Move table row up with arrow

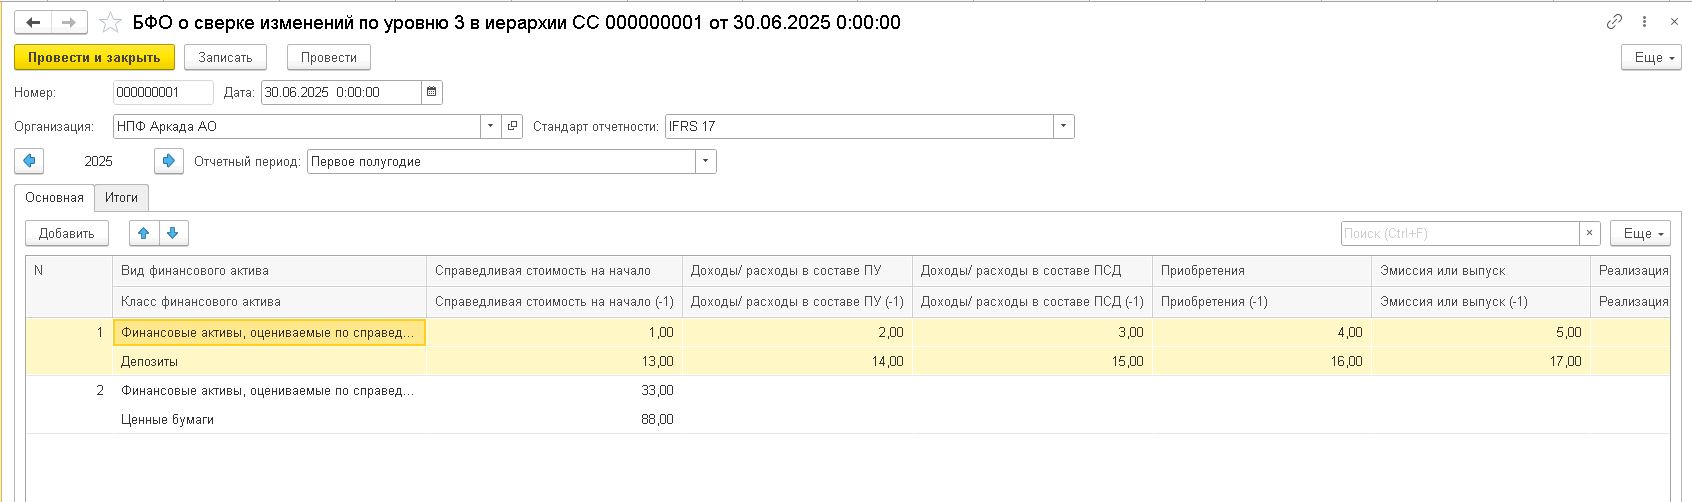point(144,233)
